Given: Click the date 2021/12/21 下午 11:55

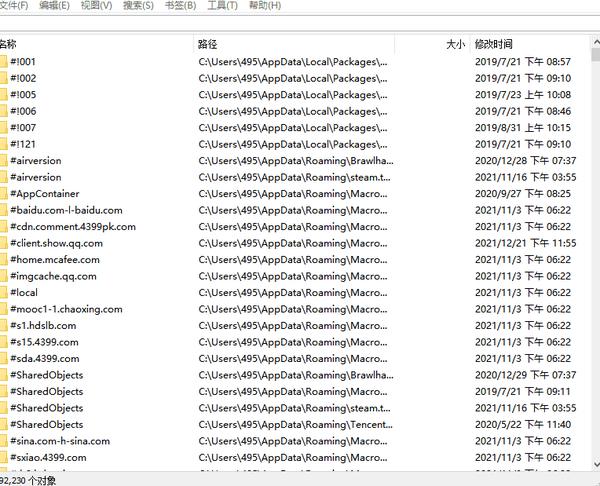Looking at the screenshot, I should (x=525, y=243).
